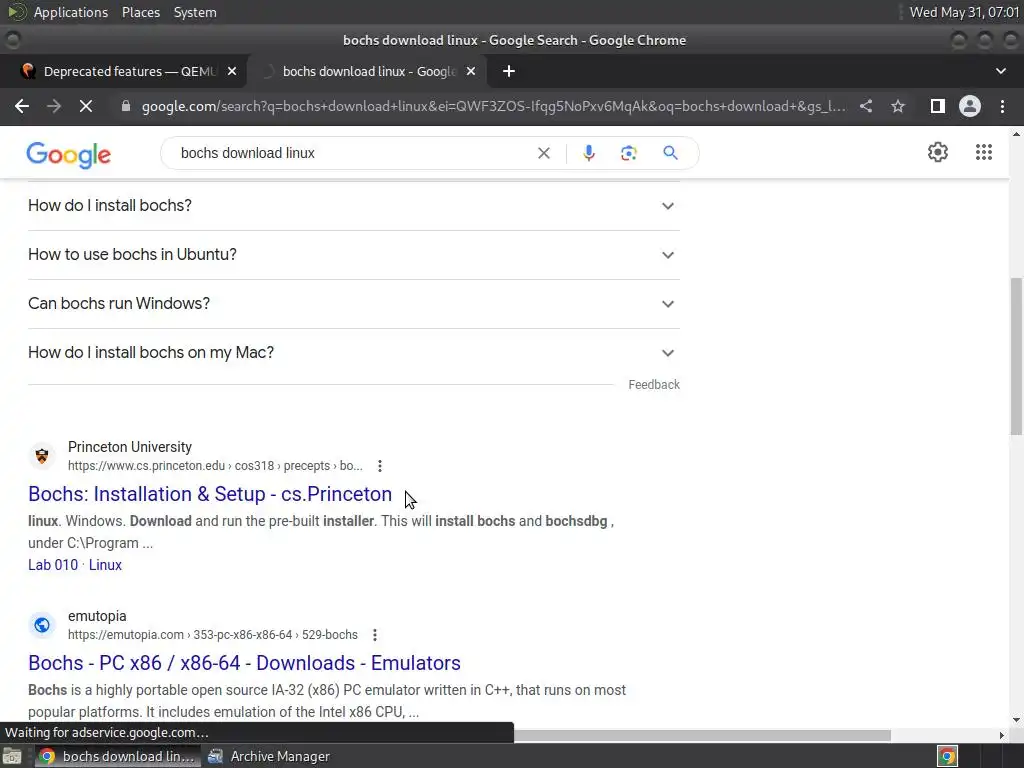Submit search with magnifier icon
Screen dimensions: 1024x768
coord(670,153)
